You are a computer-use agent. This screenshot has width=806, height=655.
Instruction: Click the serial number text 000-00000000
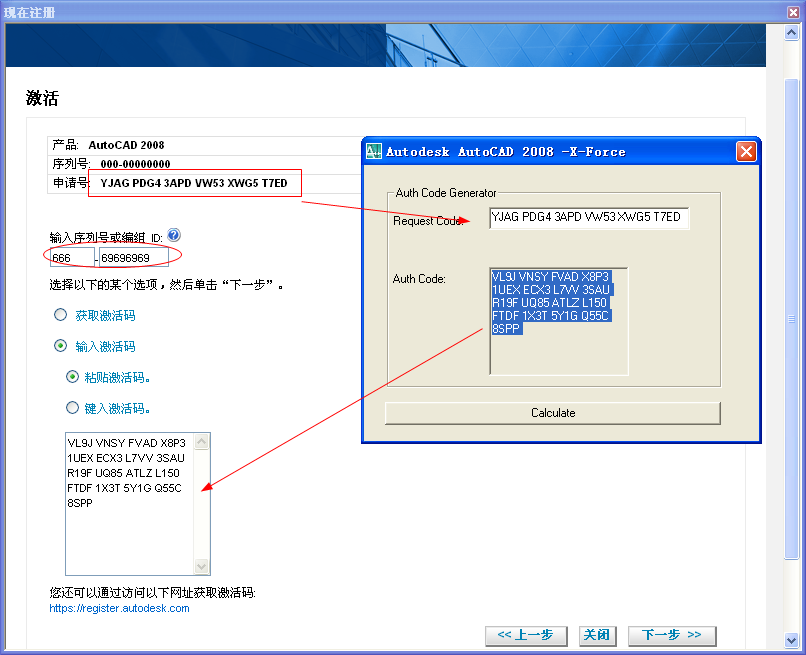pos(135,164)
